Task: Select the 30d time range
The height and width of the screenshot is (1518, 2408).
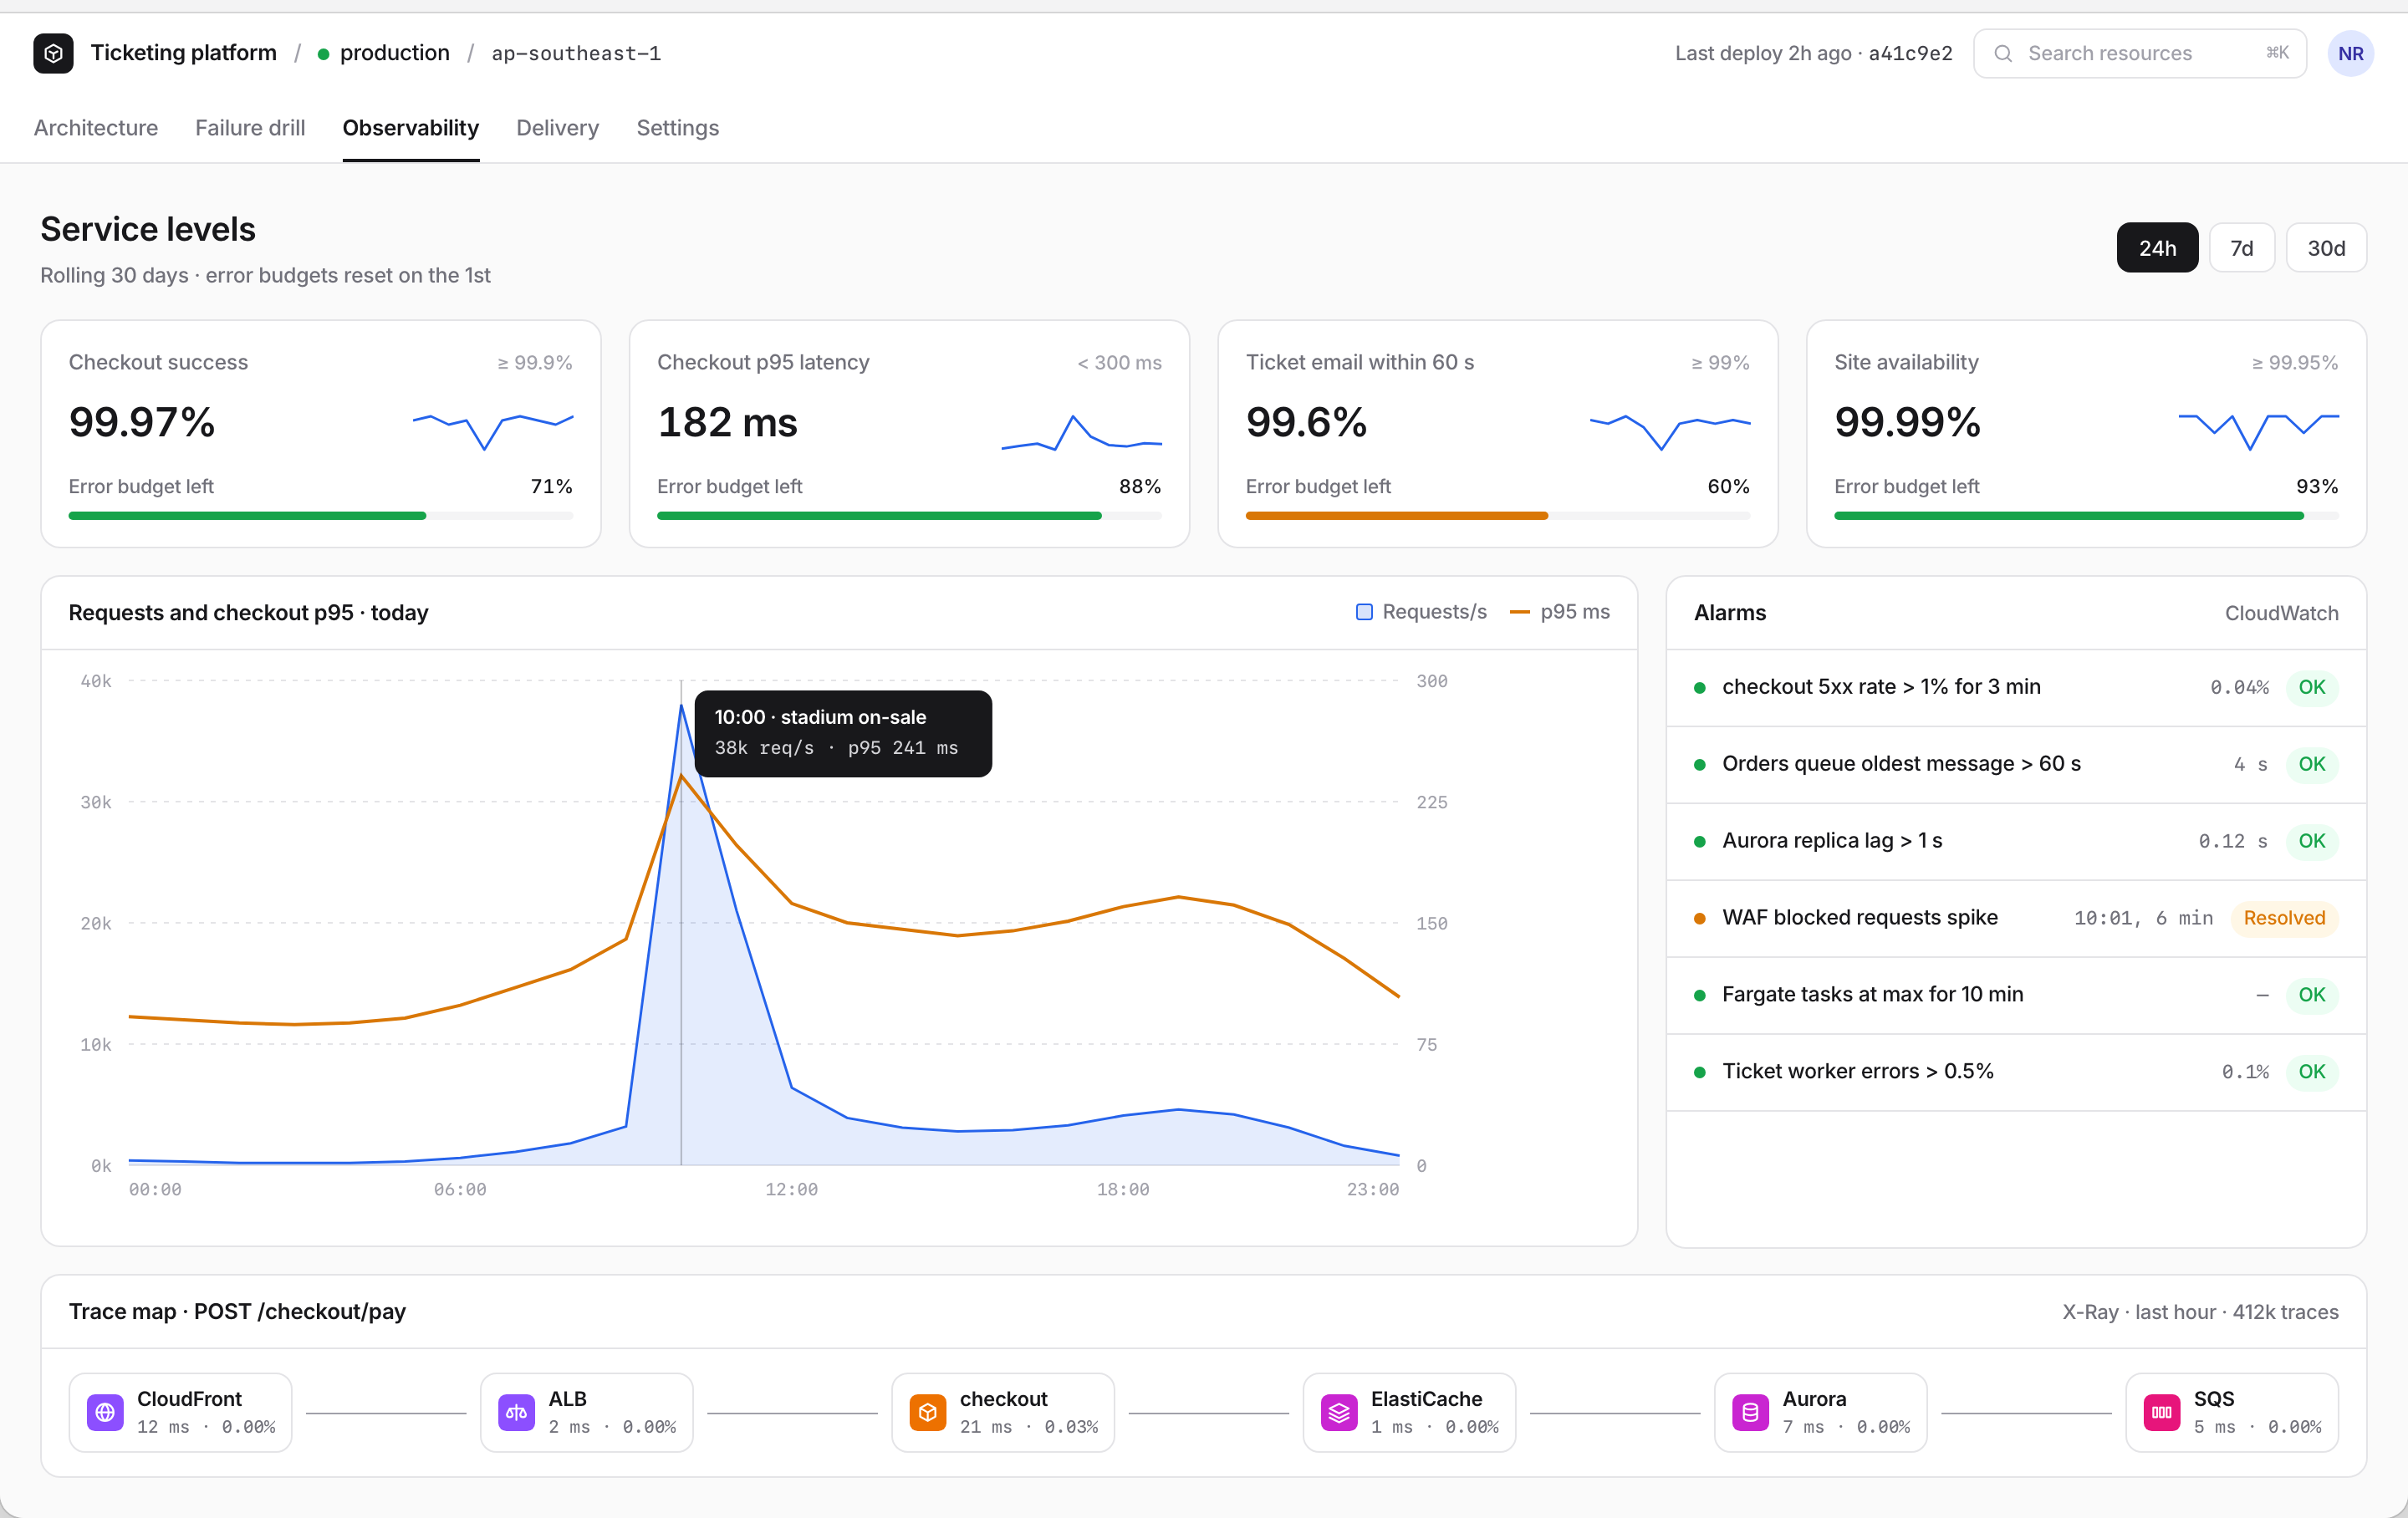Action: pyautogui.click(x=2326, y=248)
